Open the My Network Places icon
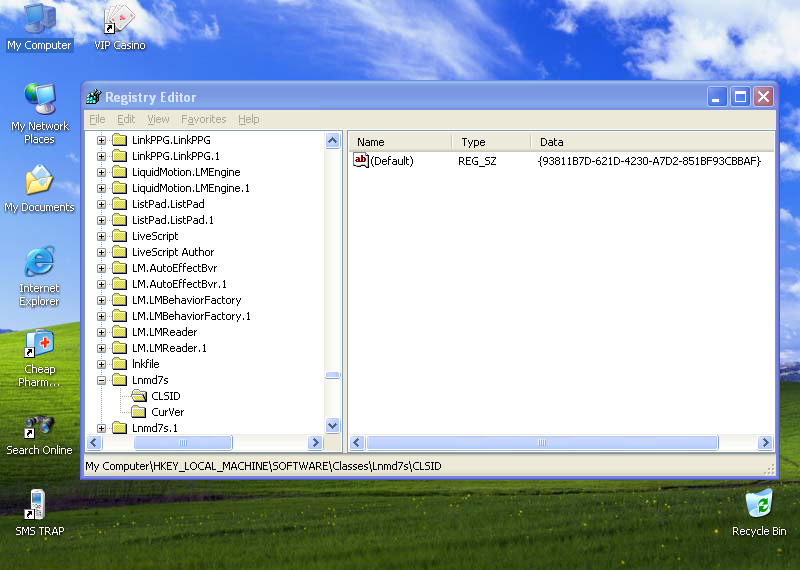The width and height of the screenshot is (800, 570). coord(40,99)
